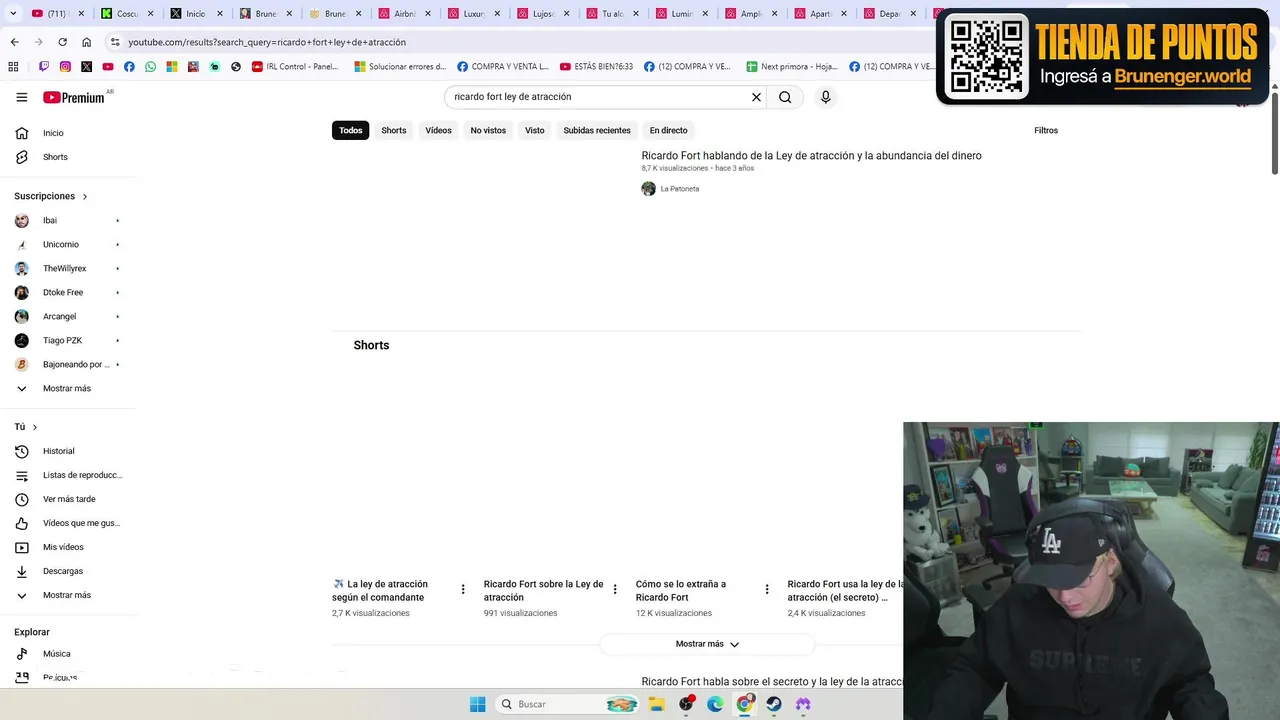Open Steam from taskbar
The image size is (1280, 720).
[773, 704]
